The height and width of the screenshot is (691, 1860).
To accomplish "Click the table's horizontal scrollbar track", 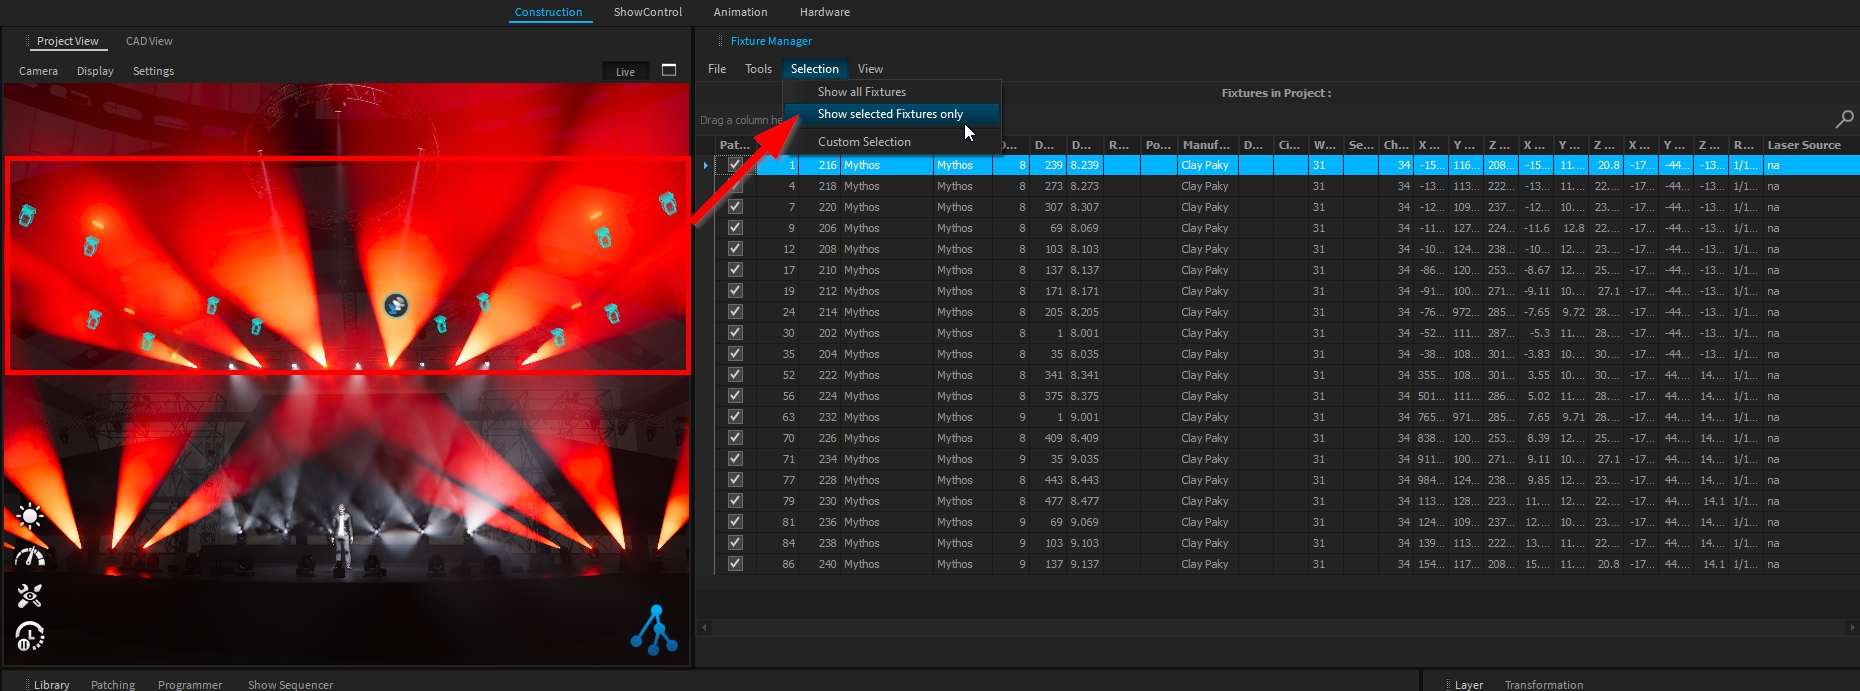I will click(1277, 627).
